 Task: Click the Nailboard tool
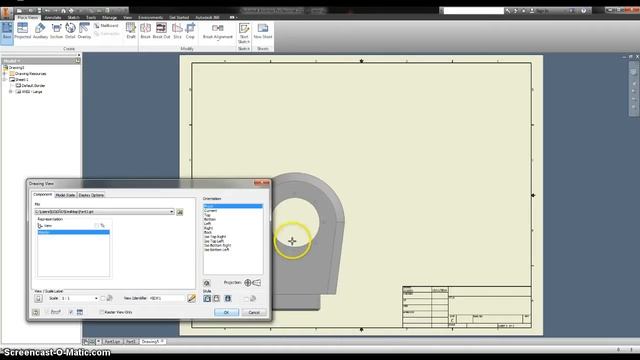pyautogui.click(x=106, y=26)
